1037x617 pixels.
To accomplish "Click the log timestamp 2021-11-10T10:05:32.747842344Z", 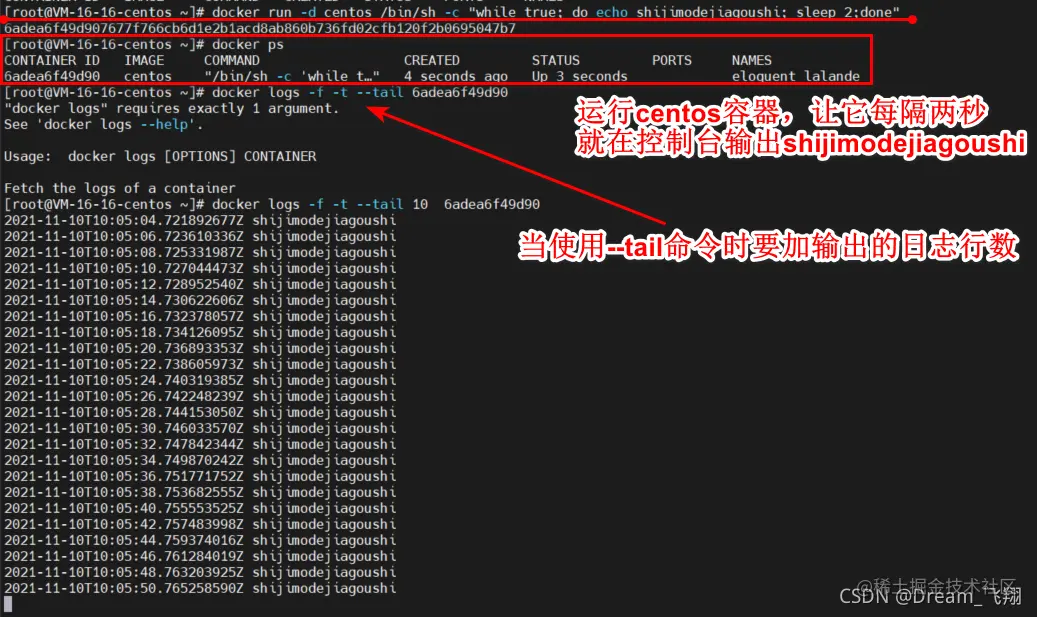I will [124, 444].
